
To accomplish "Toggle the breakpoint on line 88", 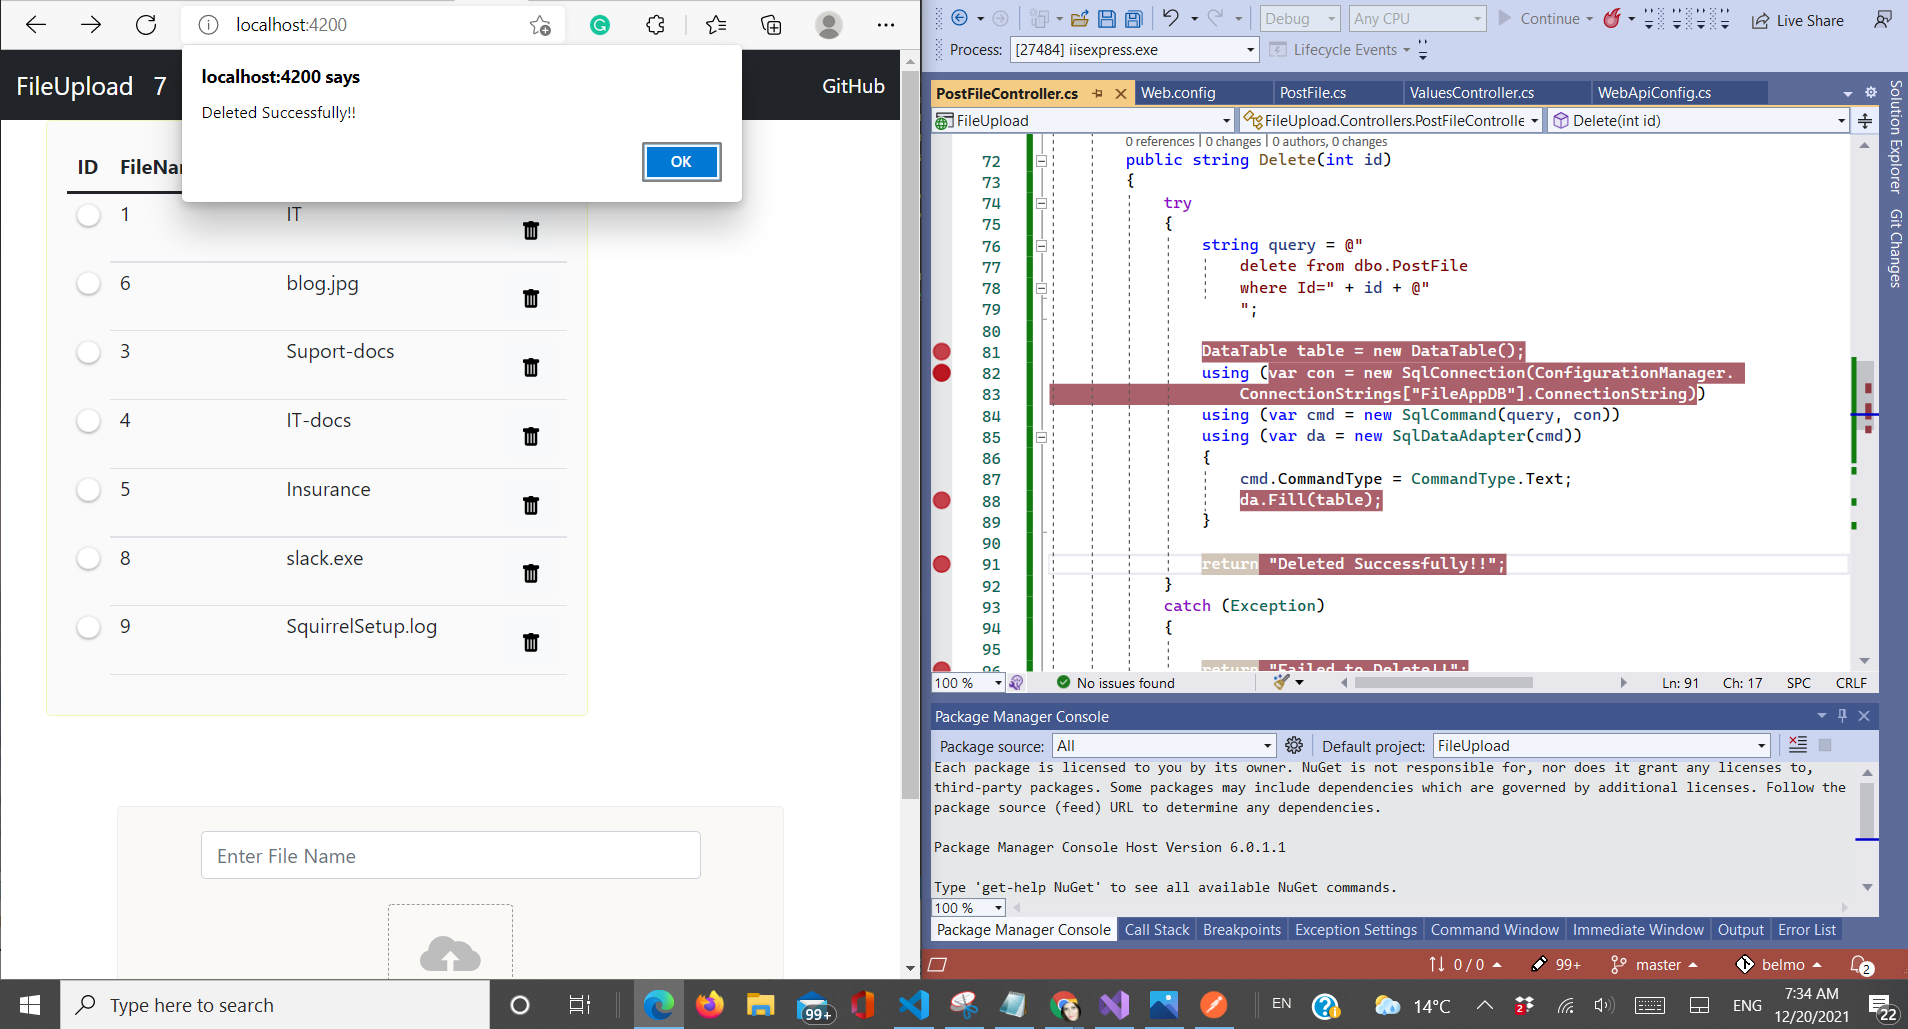I will coord(941,500).
